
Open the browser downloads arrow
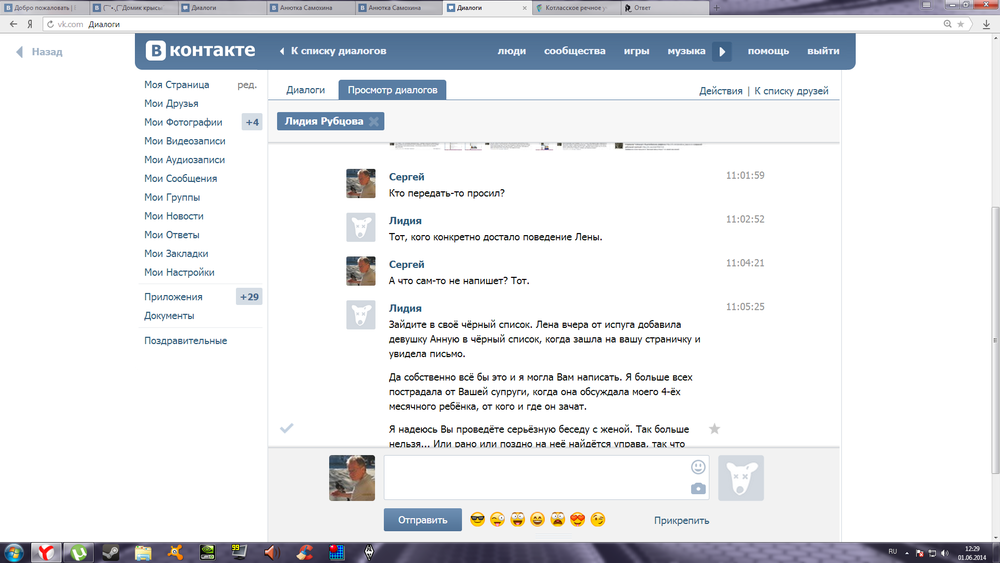coord(987,24)
